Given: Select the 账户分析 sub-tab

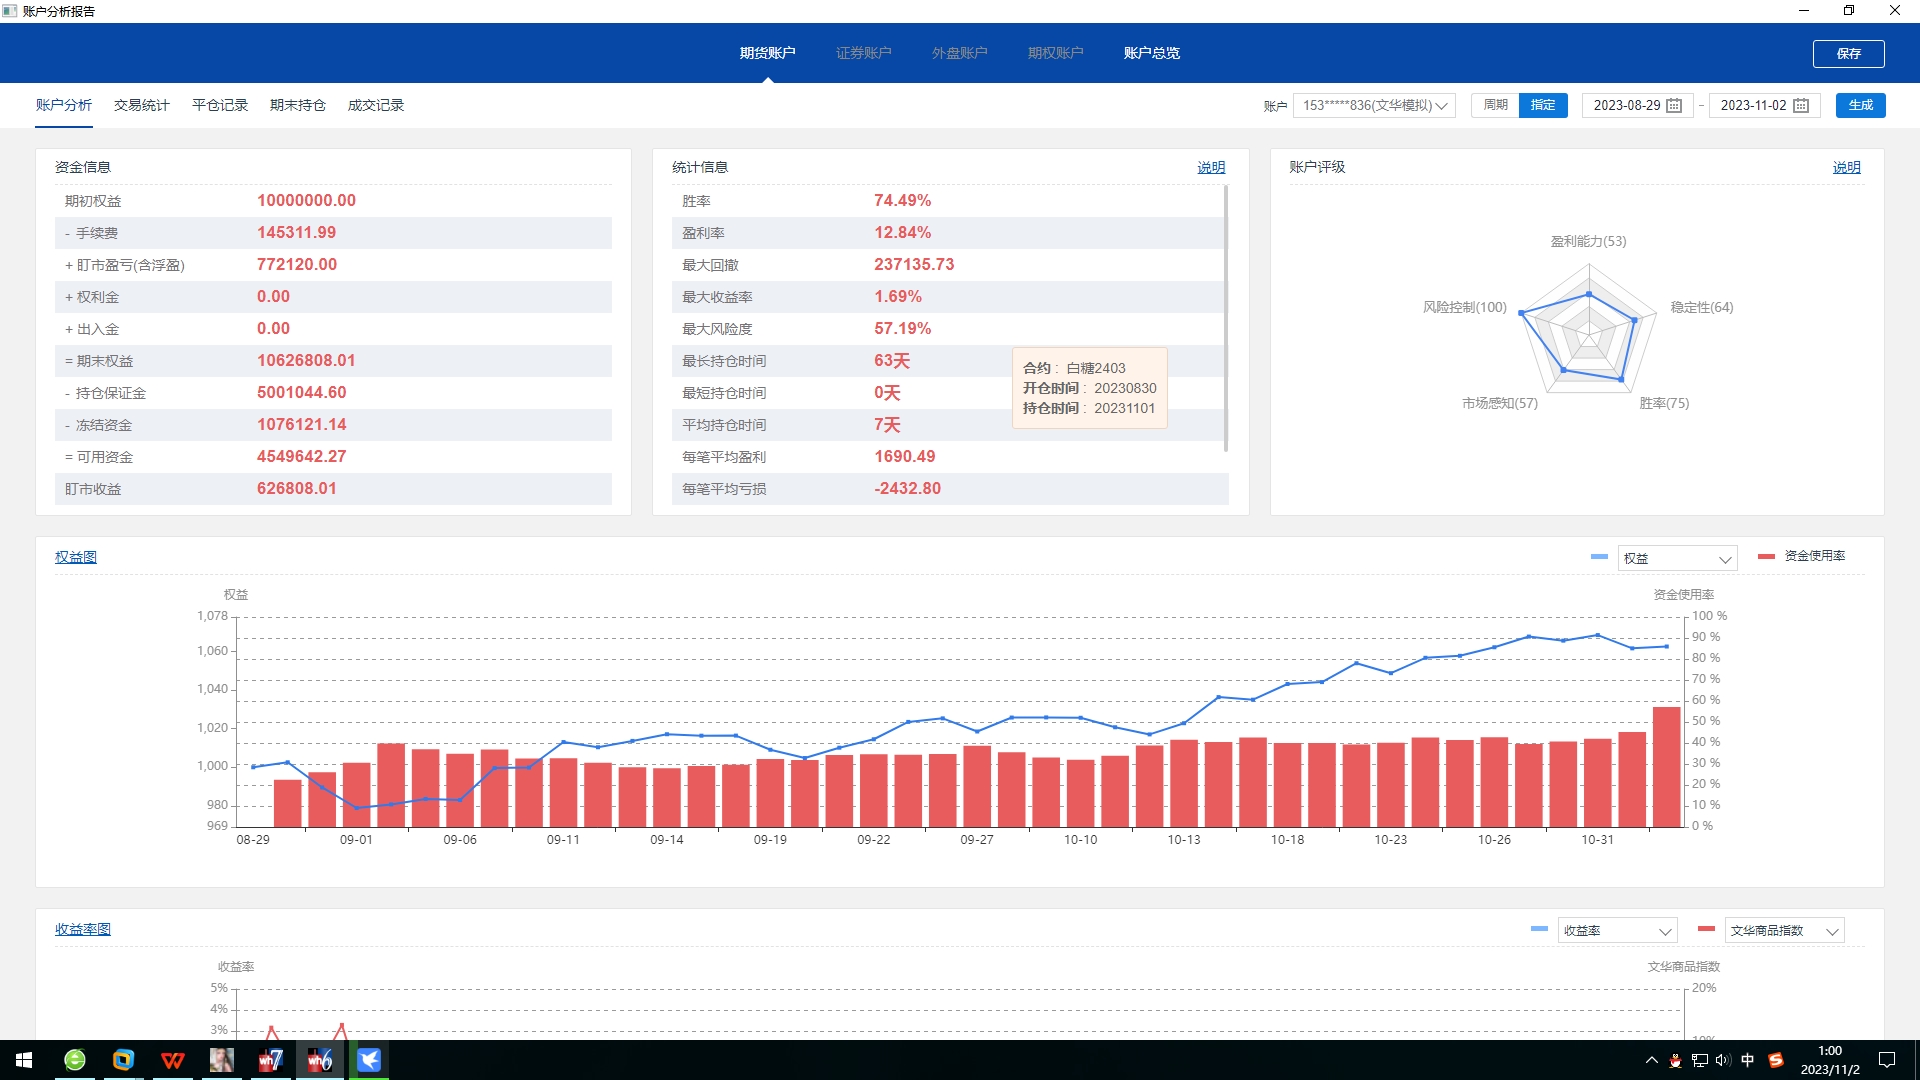Looking at the screenshot, I should pyautogui.click(x=64, y=105).
